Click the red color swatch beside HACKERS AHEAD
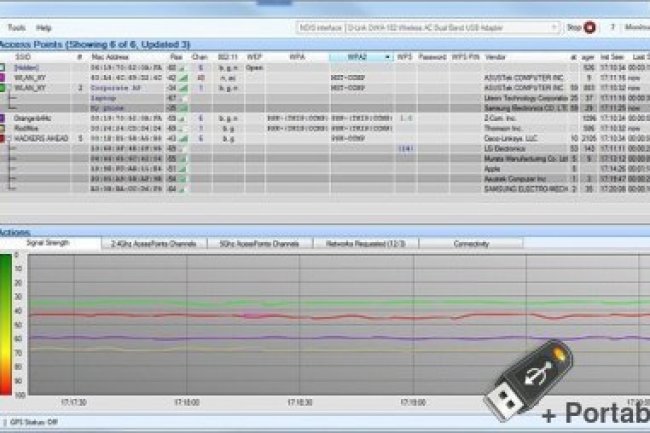650x433 pixels. tap(2, 138)
